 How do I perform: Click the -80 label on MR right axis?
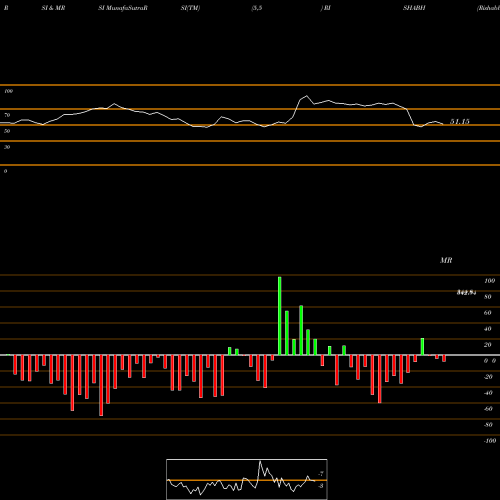[x=488, y=425]
